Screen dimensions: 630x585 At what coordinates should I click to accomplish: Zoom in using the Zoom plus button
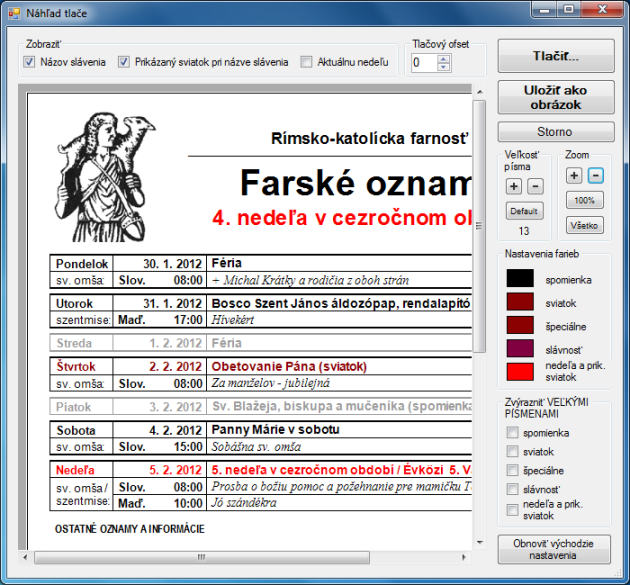(574, 176)
